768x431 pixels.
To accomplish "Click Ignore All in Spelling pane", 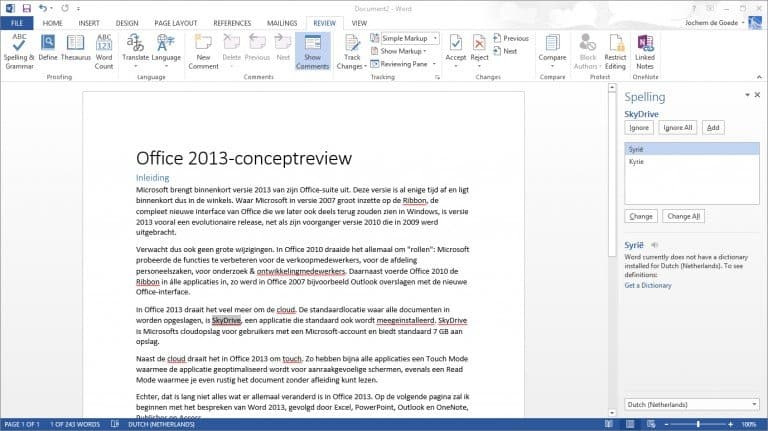I will 677,128.
